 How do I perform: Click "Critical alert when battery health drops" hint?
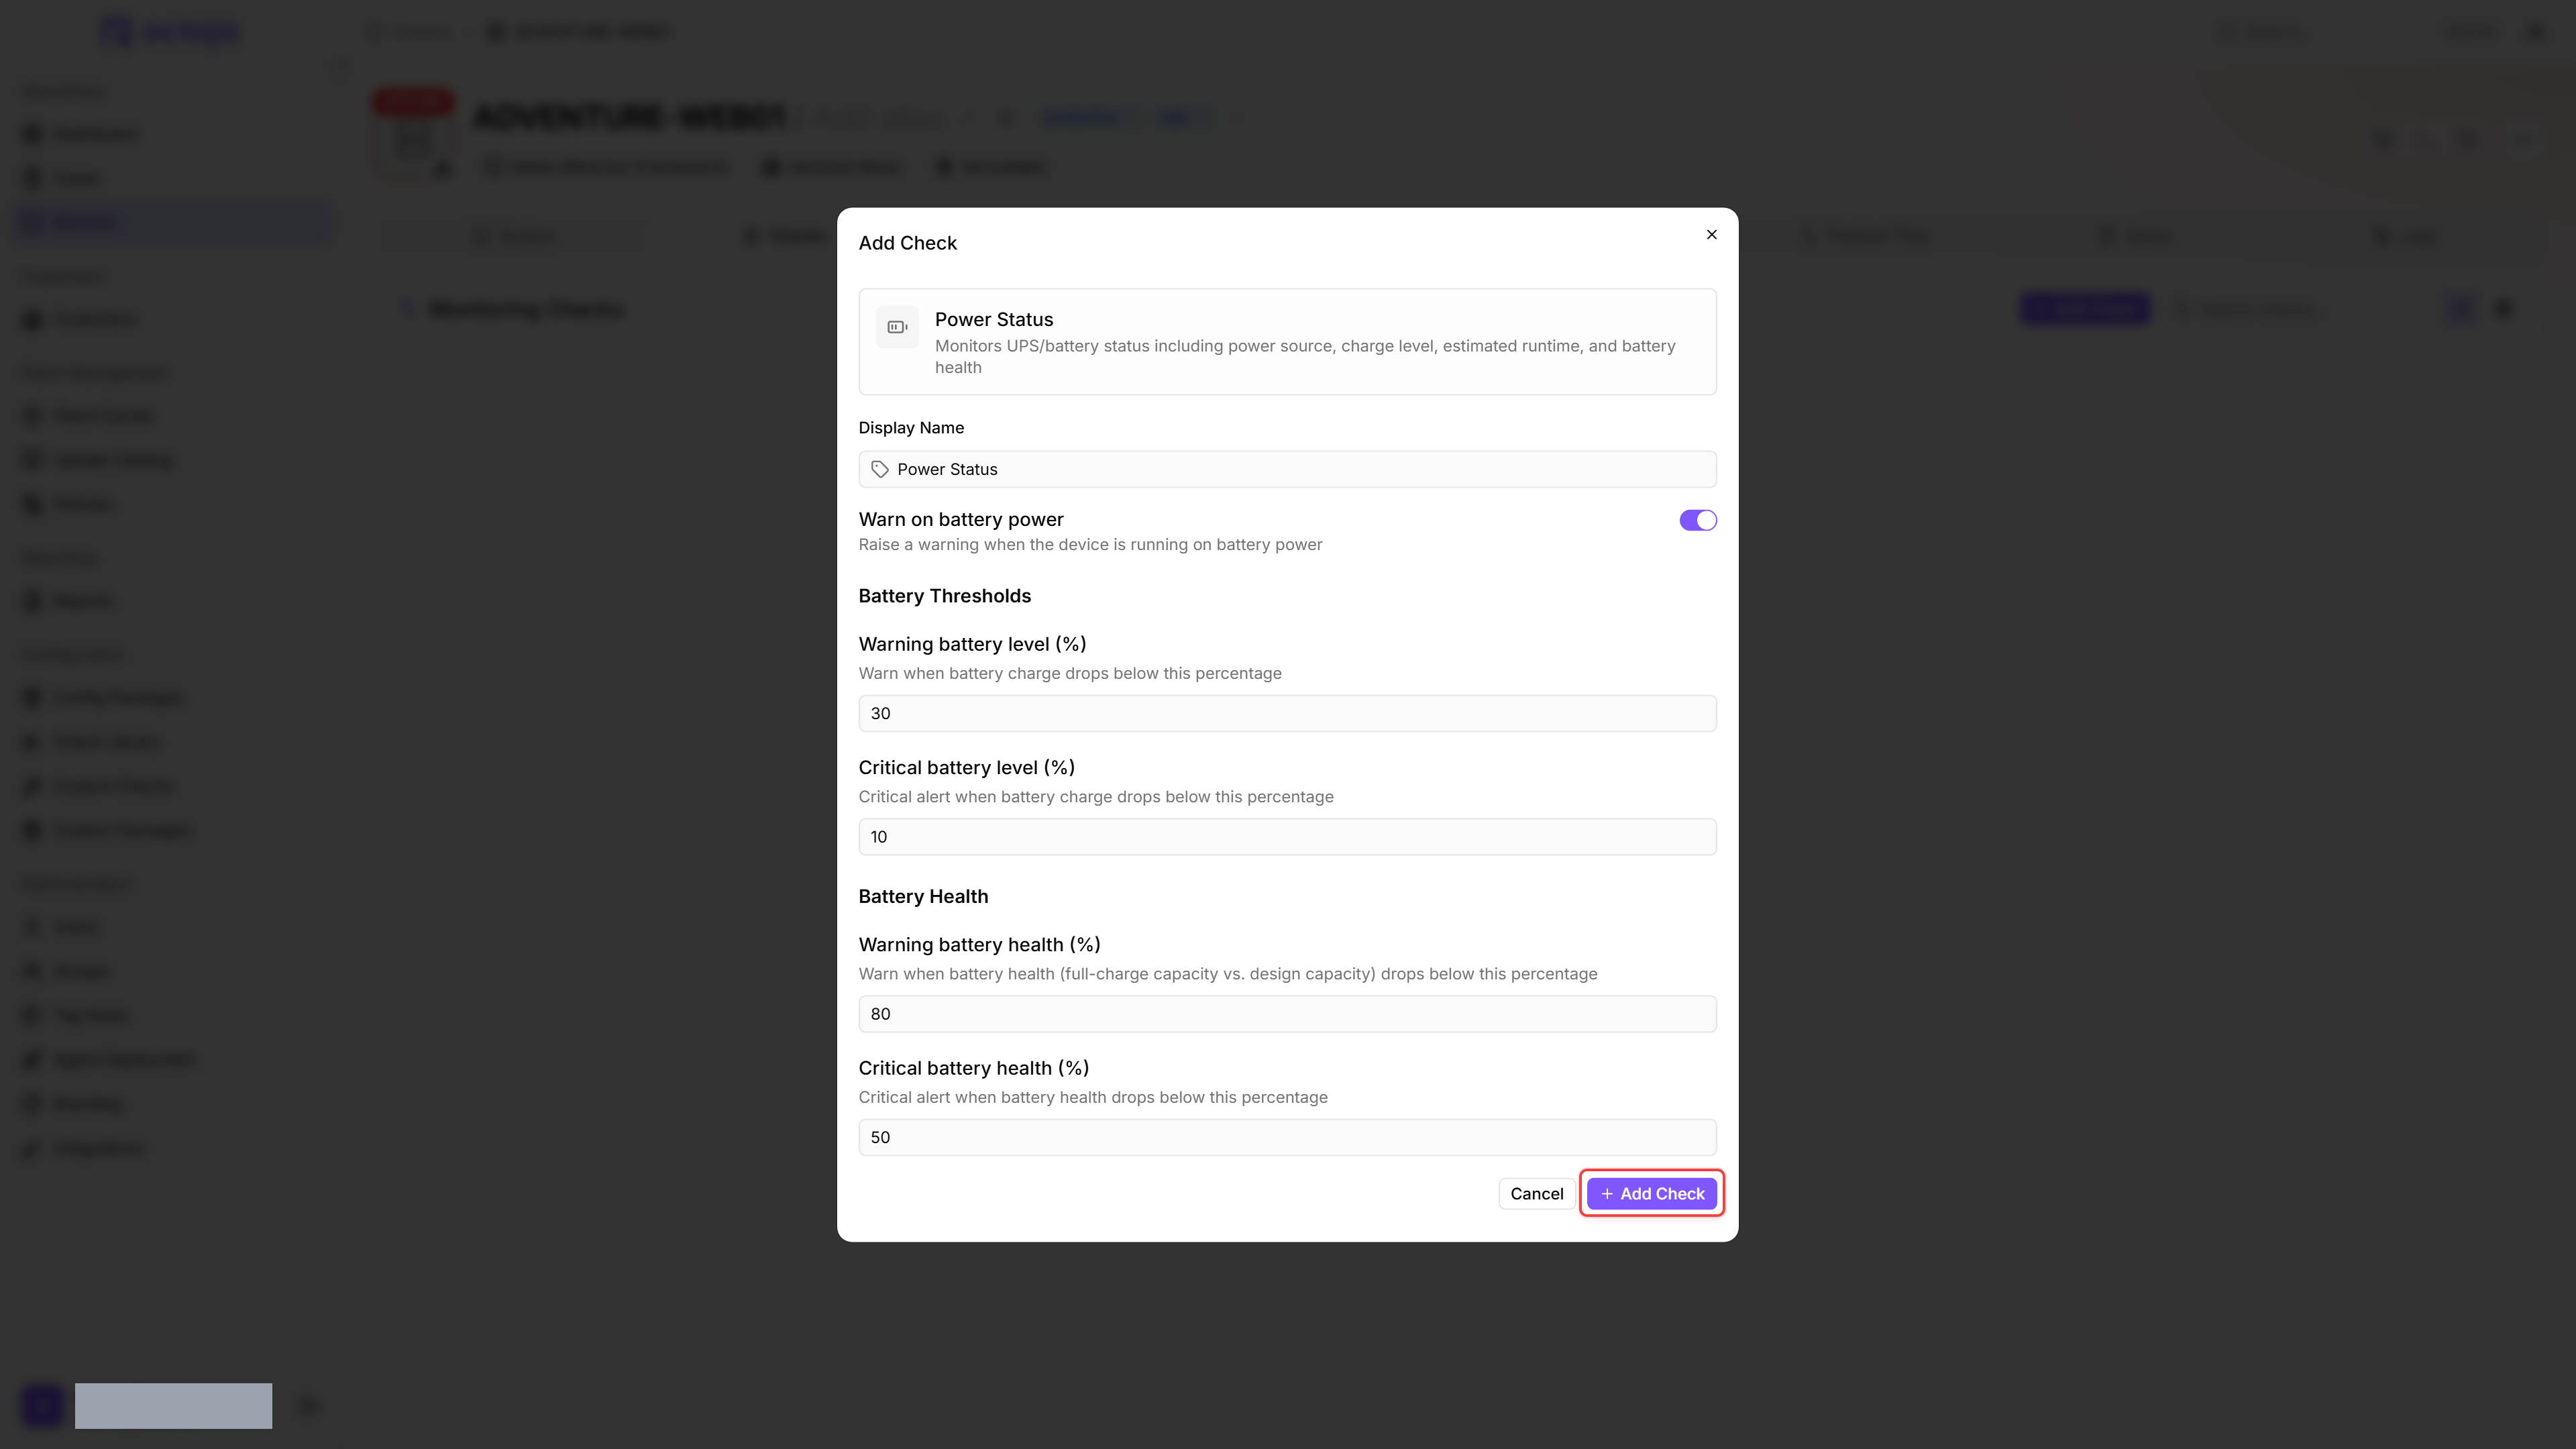(1092, 1097)
